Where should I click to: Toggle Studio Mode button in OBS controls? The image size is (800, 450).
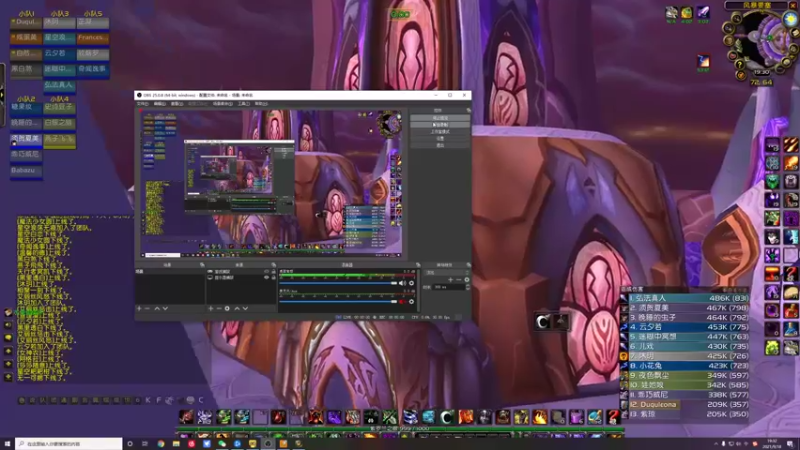pos(440,132)
